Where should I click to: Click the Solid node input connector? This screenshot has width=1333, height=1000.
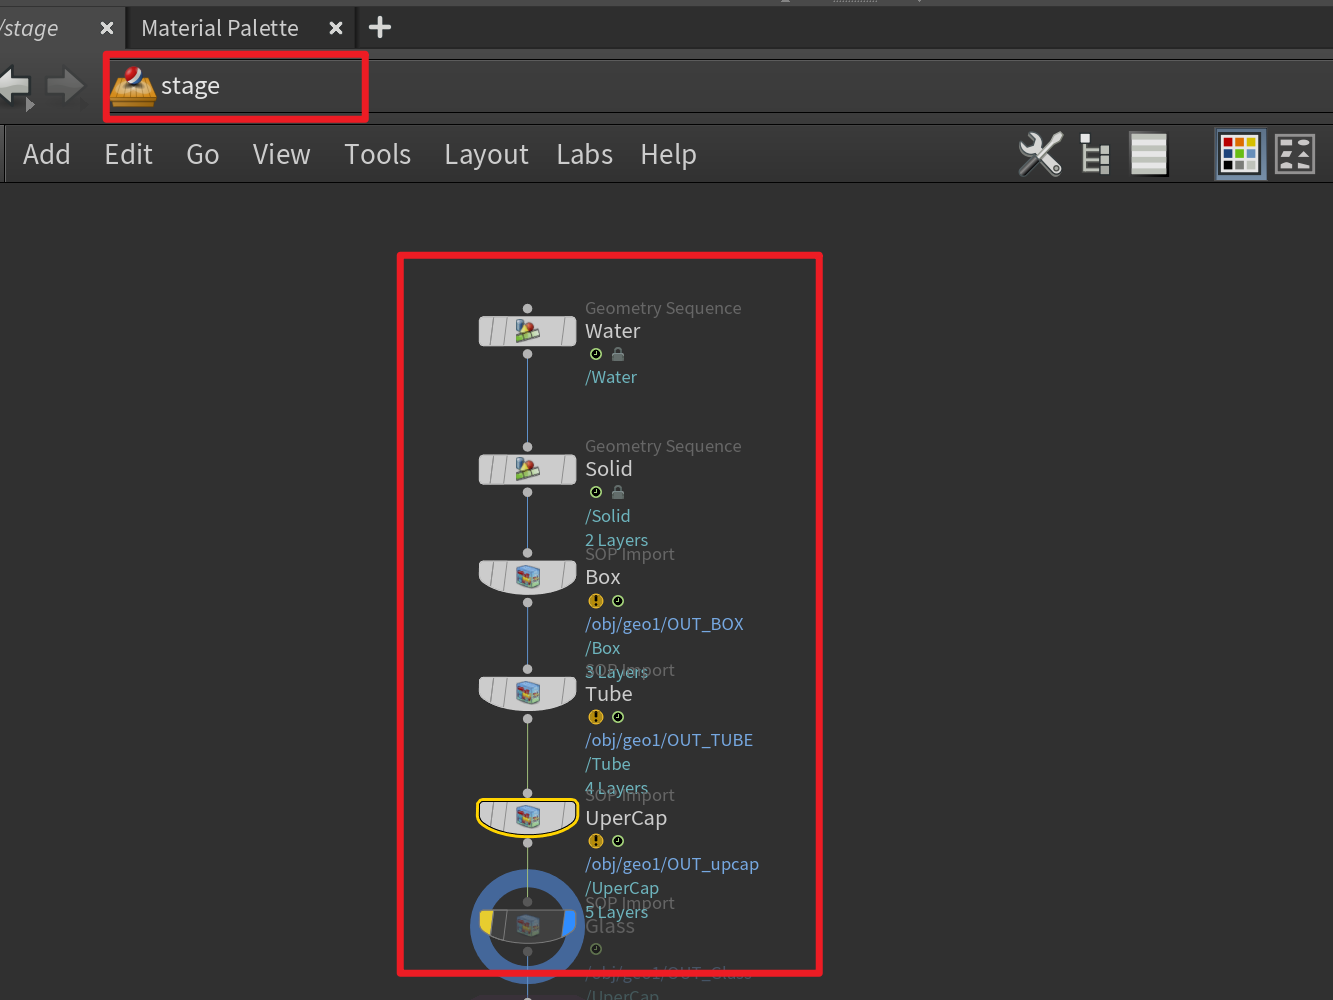point(528,447)
